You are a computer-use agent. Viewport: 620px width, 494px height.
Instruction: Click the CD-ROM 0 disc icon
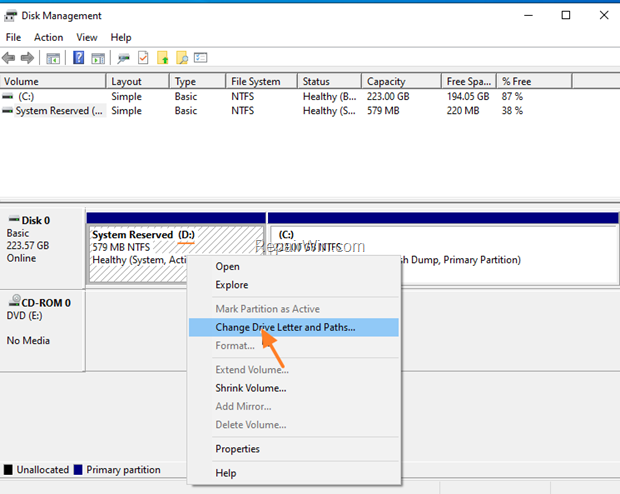pyautogui.click(x=14, y=300)
